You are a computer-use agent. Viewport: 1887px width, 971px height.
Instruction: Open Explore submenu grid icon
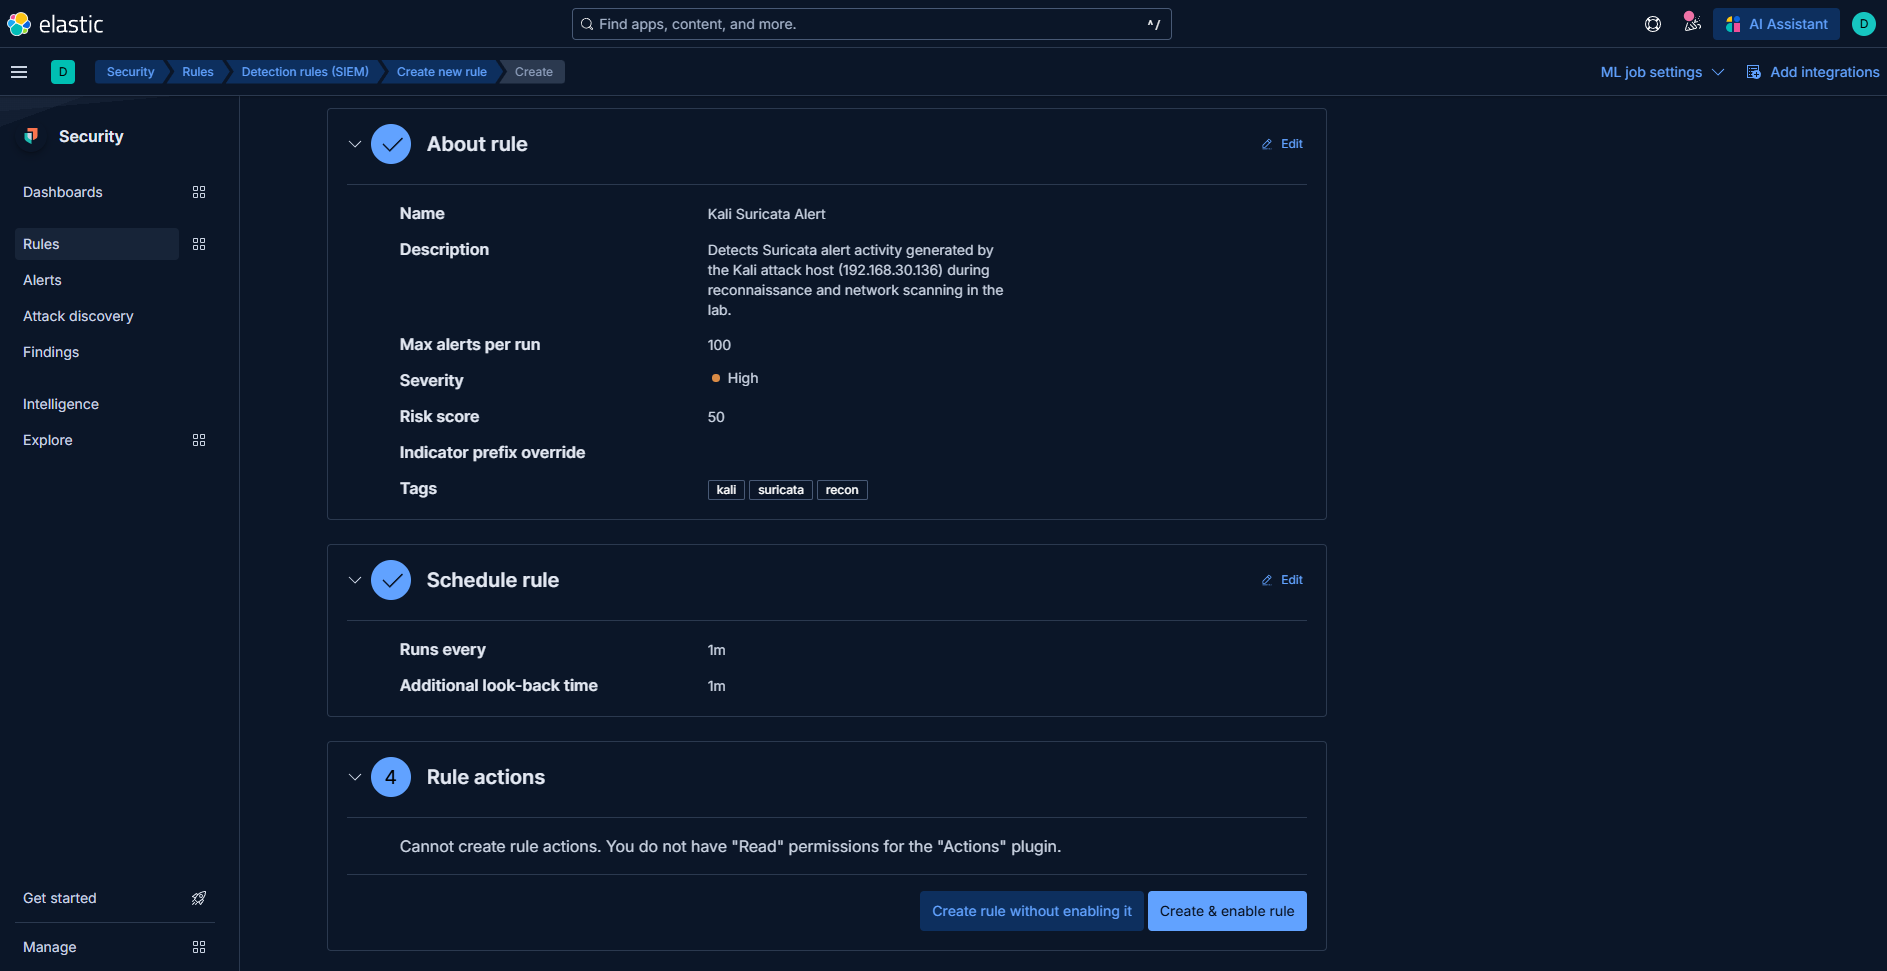pyautogui.click(x=199, y=440)
